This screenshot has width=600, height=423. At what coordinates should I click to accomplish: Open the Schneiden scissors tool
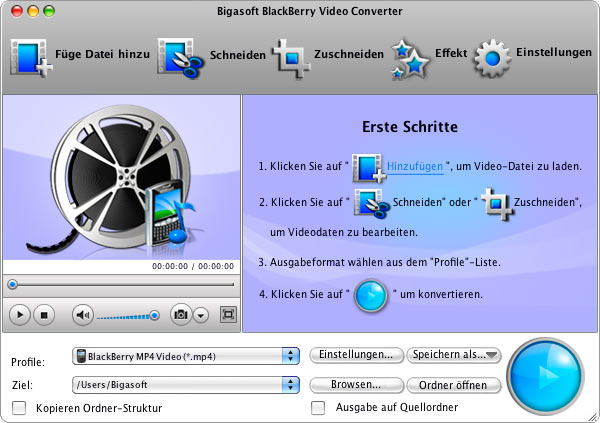[x=180, y=58]
